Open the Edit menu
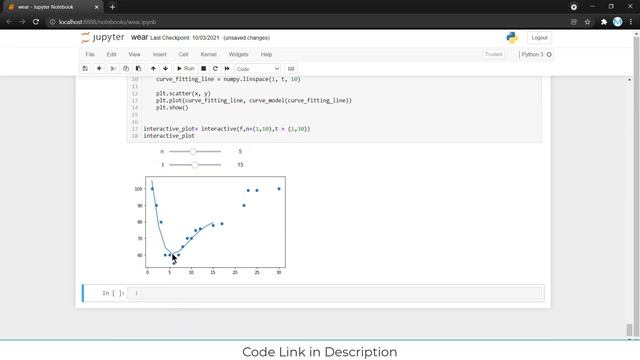640x360 pixels. coord(111,54)
